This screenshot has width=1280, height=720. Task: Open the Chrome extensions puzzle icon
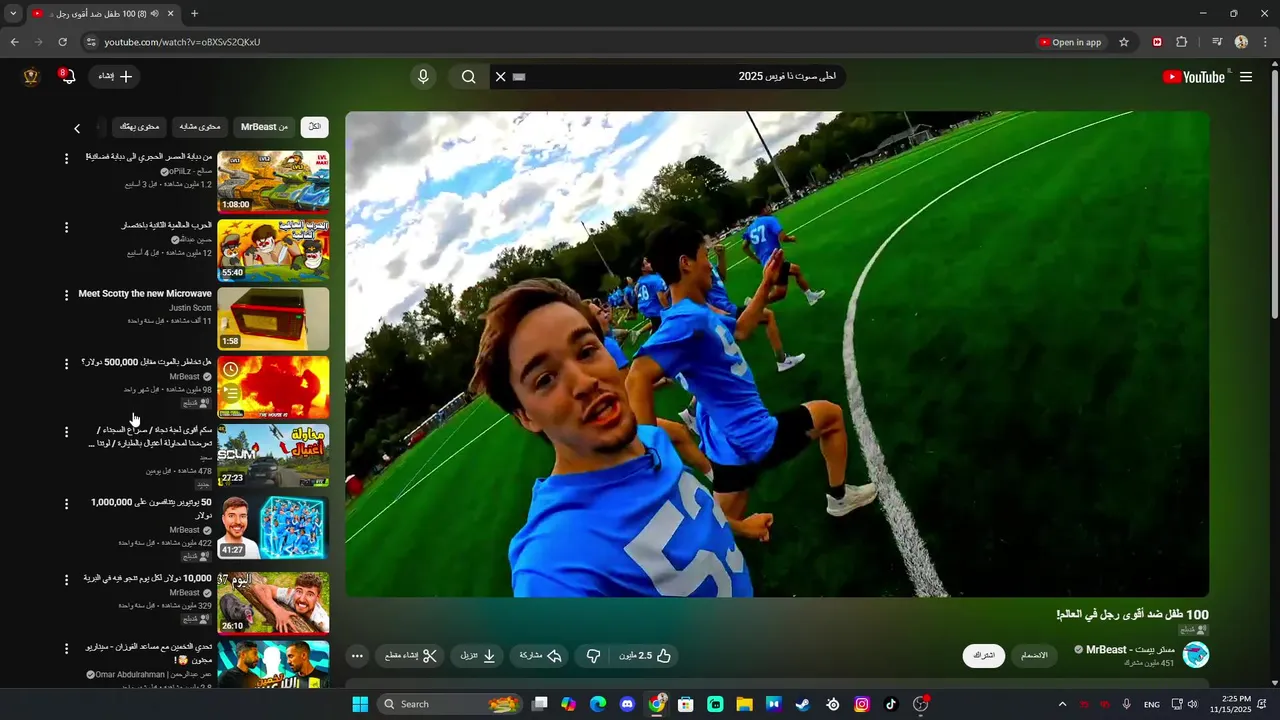(x=1182, y=42)
